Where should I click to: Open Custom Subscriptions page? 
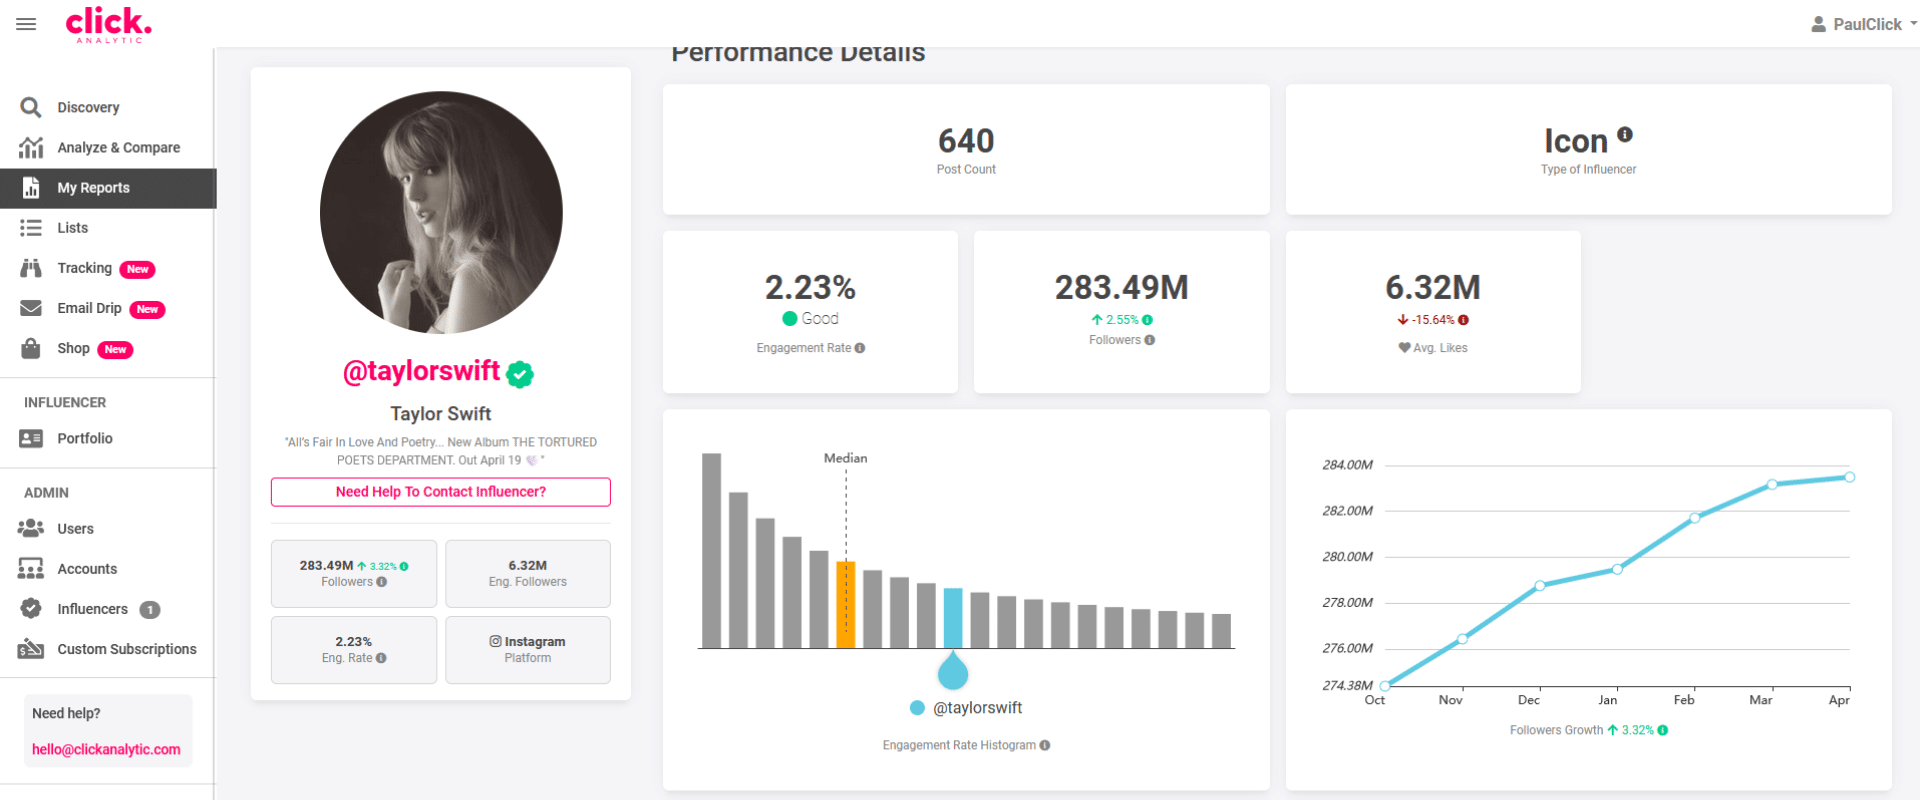[127, 649]
